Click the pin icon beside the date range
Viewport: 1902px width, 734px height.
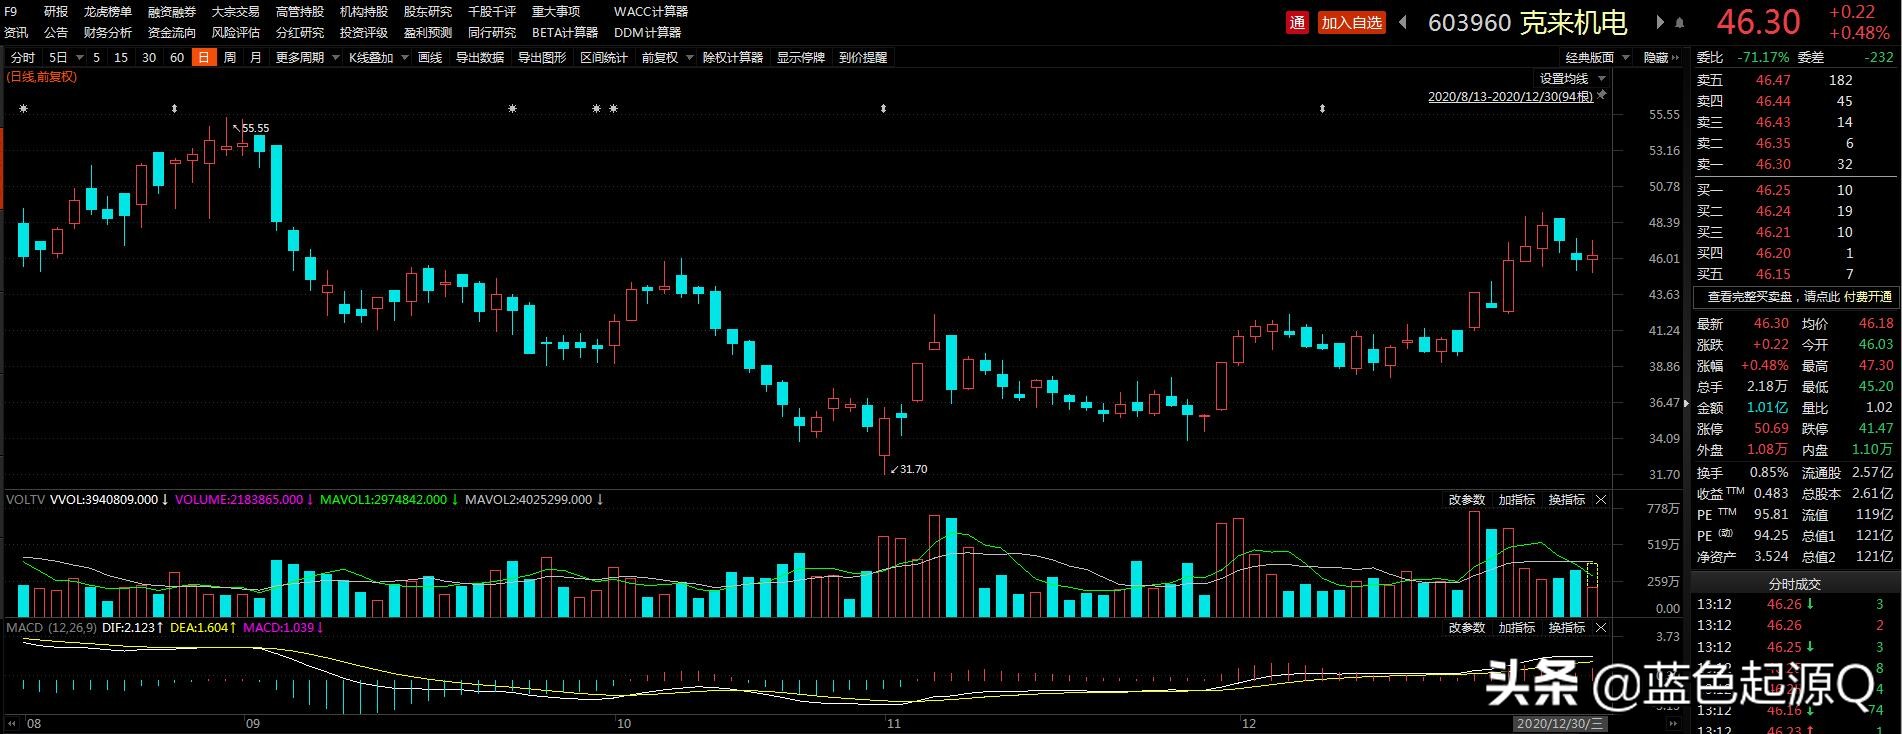[1602, 96]
